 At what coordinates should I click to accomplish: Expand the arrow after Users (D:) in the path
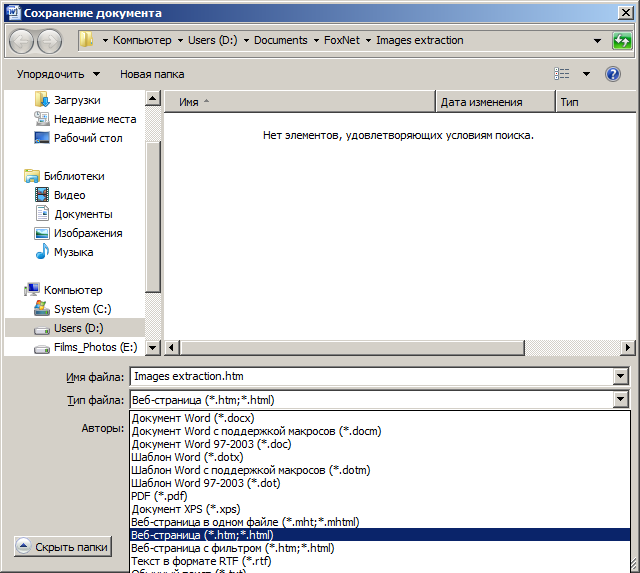[246, 40]
